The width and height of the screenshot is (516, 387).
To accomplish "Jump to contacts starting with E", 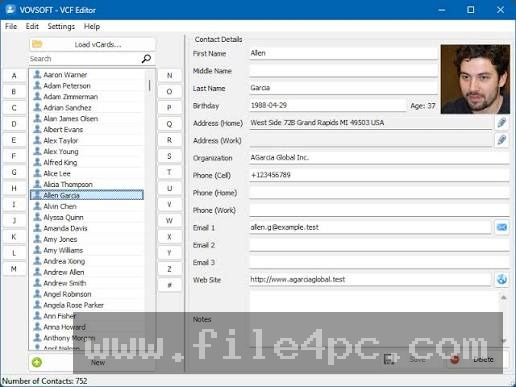I will click(x=14, y=140).
